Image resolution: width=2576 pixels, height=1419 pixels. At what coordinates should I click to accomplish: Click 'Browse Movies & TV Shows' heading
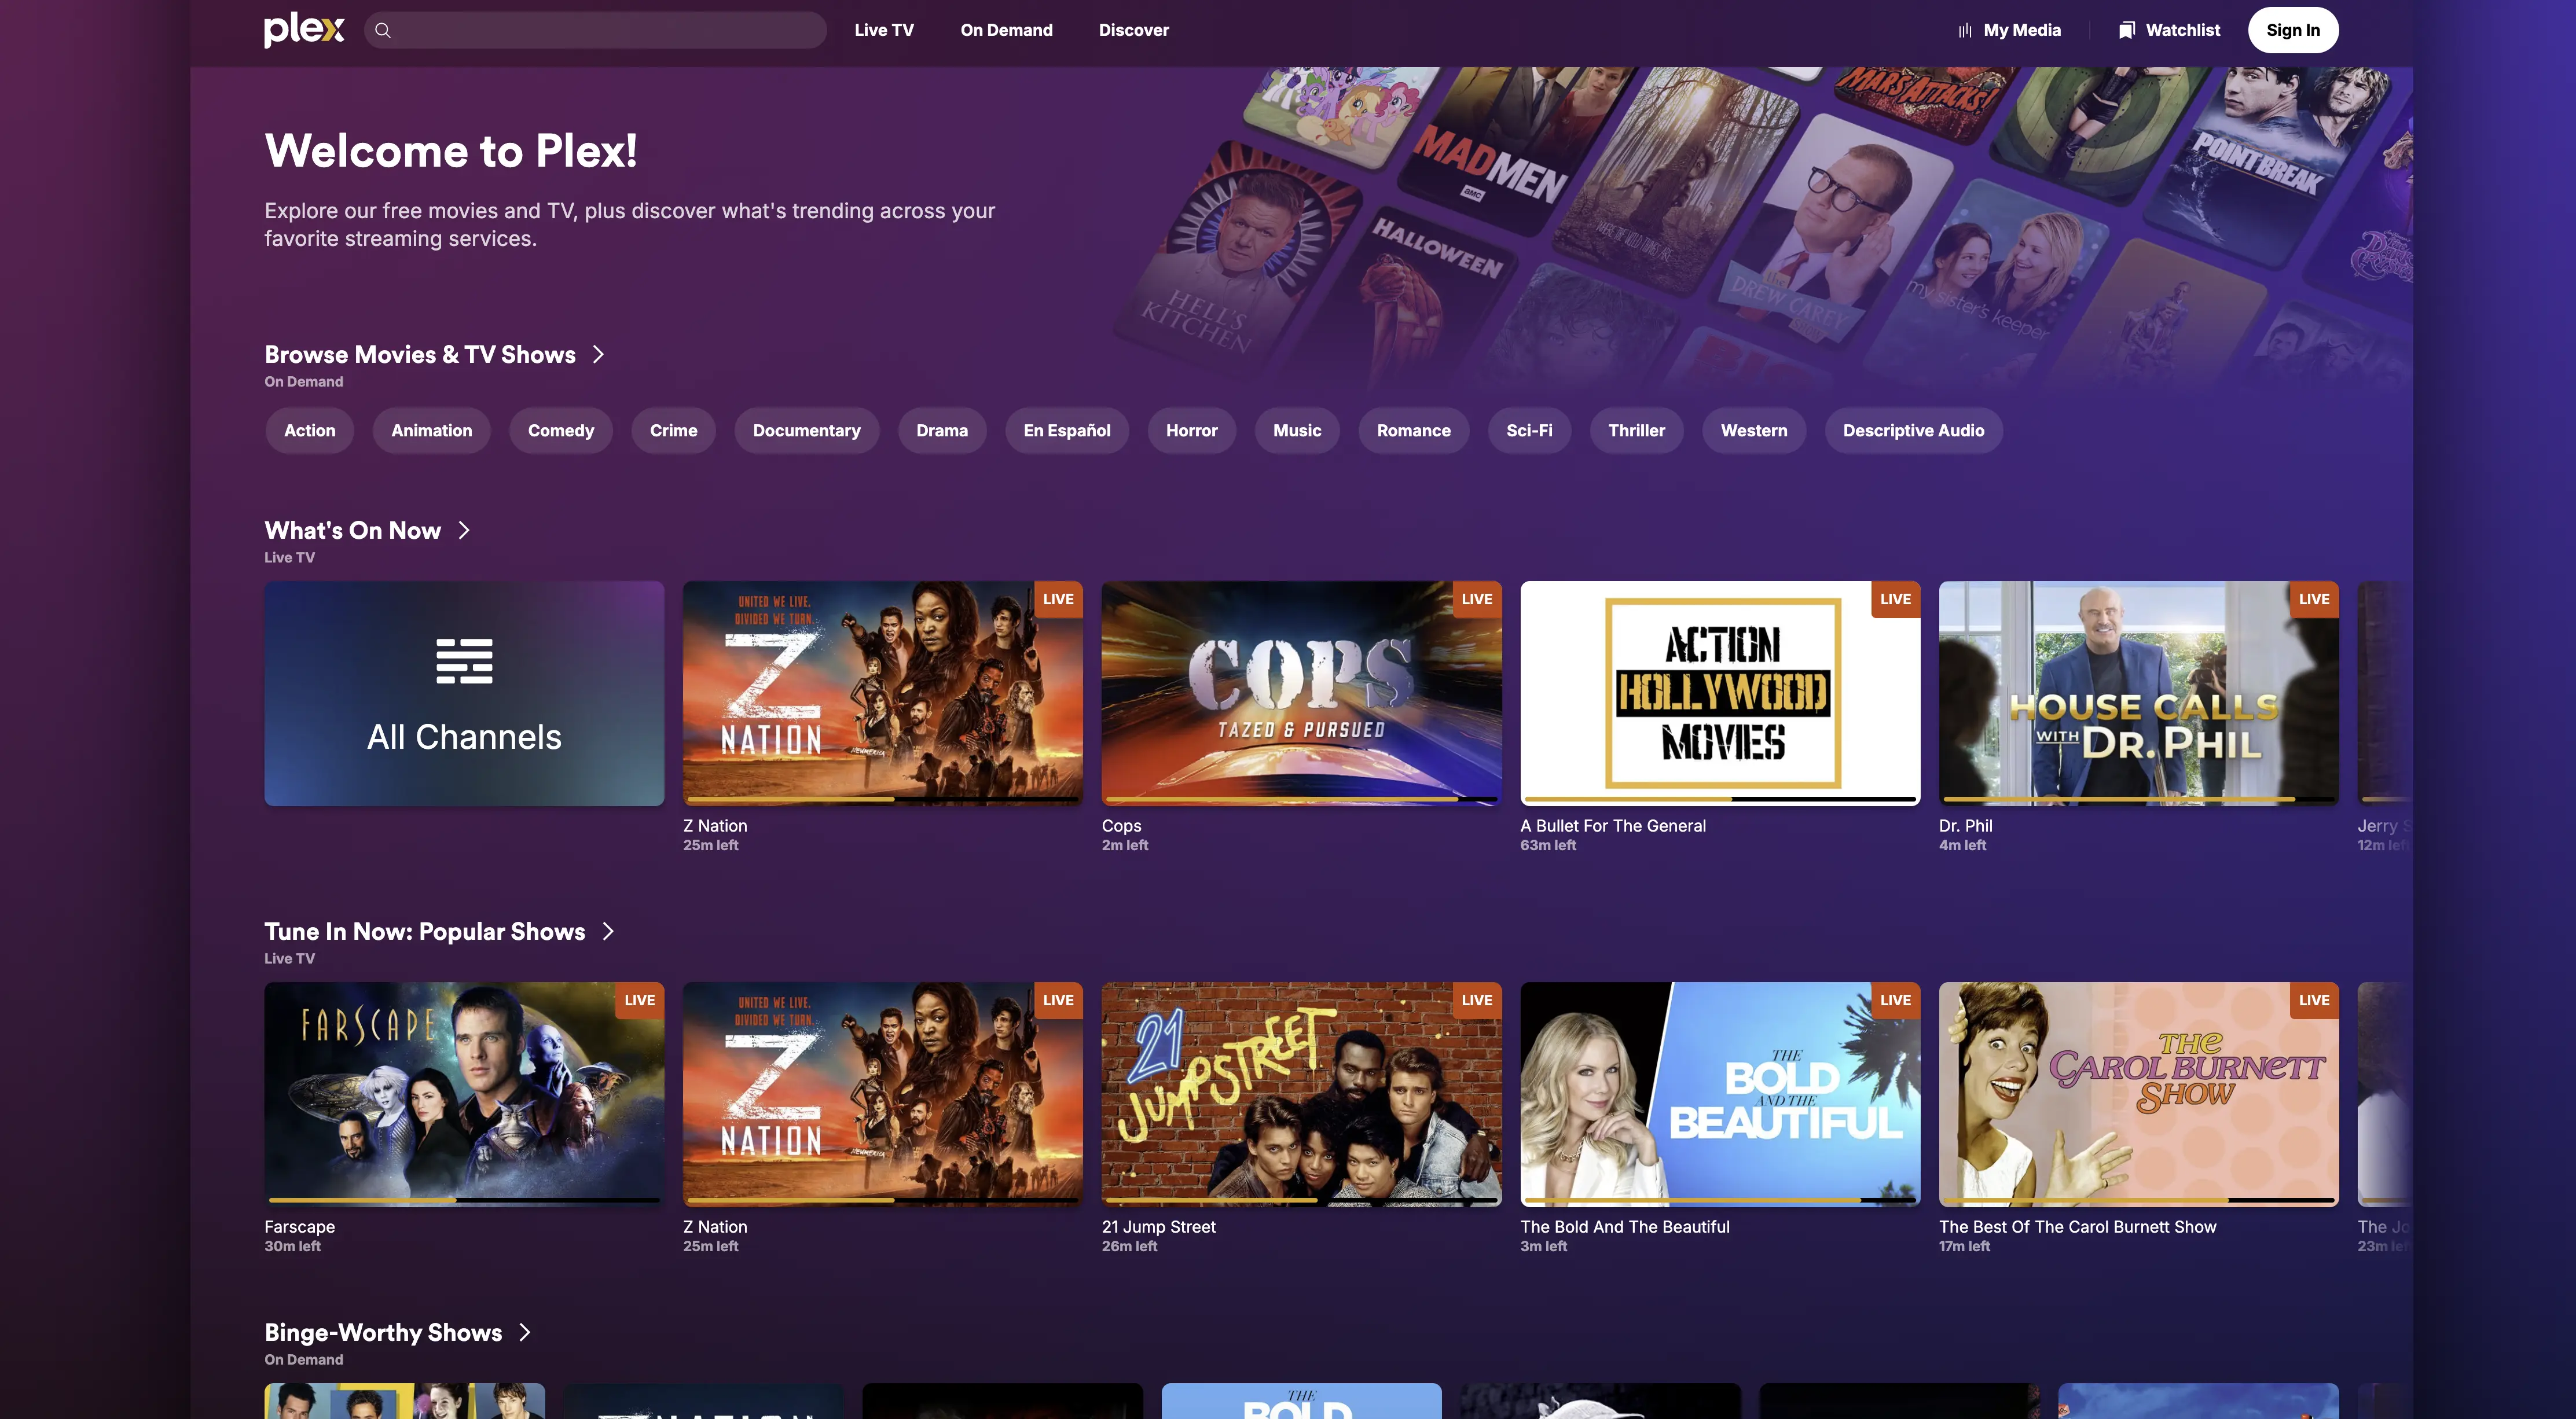(420, 354)
